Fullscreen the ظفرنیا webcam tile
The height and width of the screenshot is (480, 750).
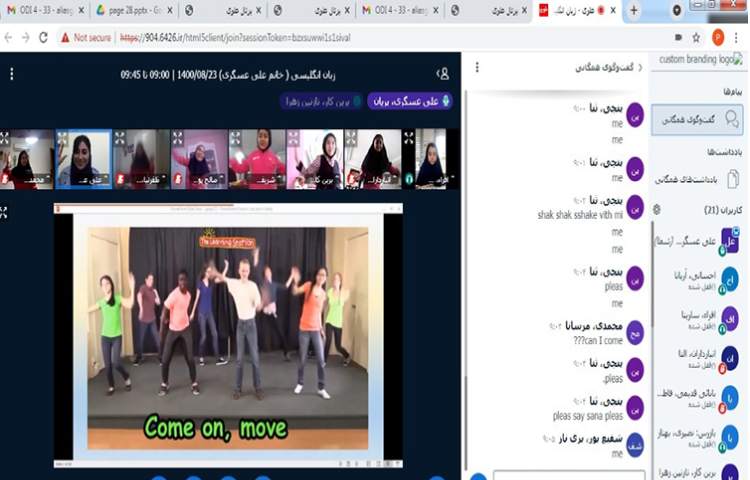click(120, 139)
